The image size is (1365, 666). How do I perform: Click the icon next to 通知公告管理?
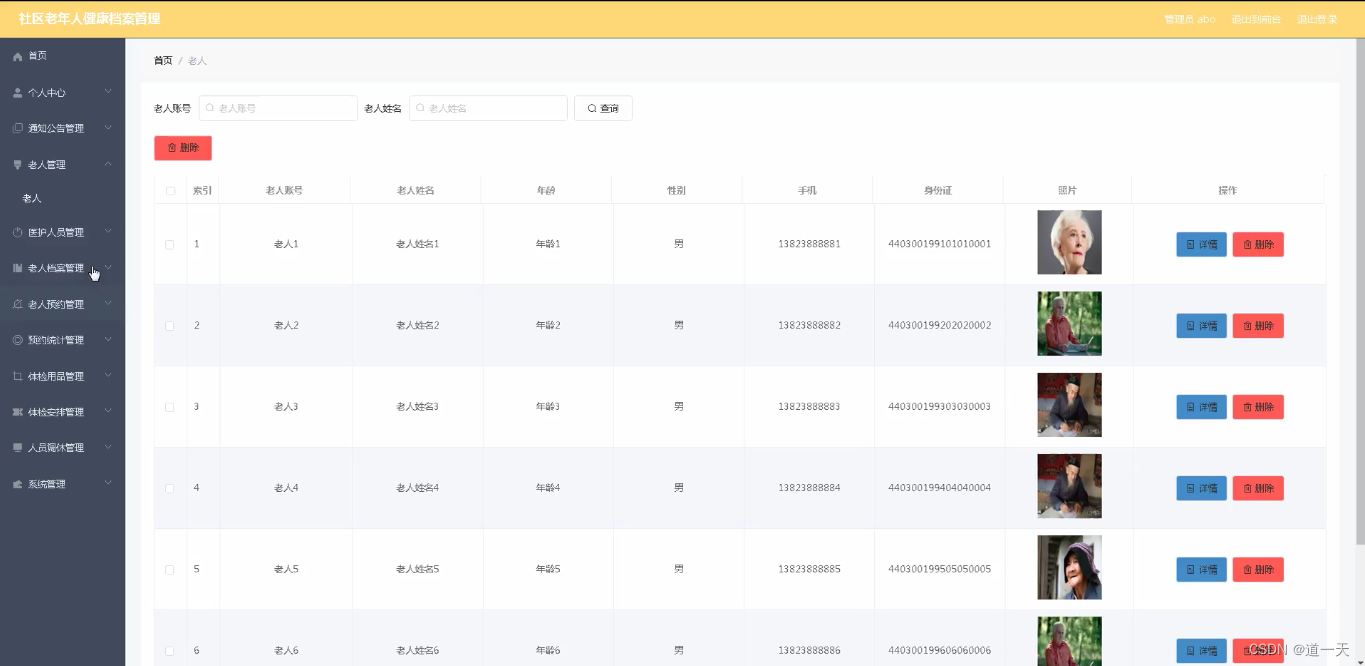click(x=17, y=129)
